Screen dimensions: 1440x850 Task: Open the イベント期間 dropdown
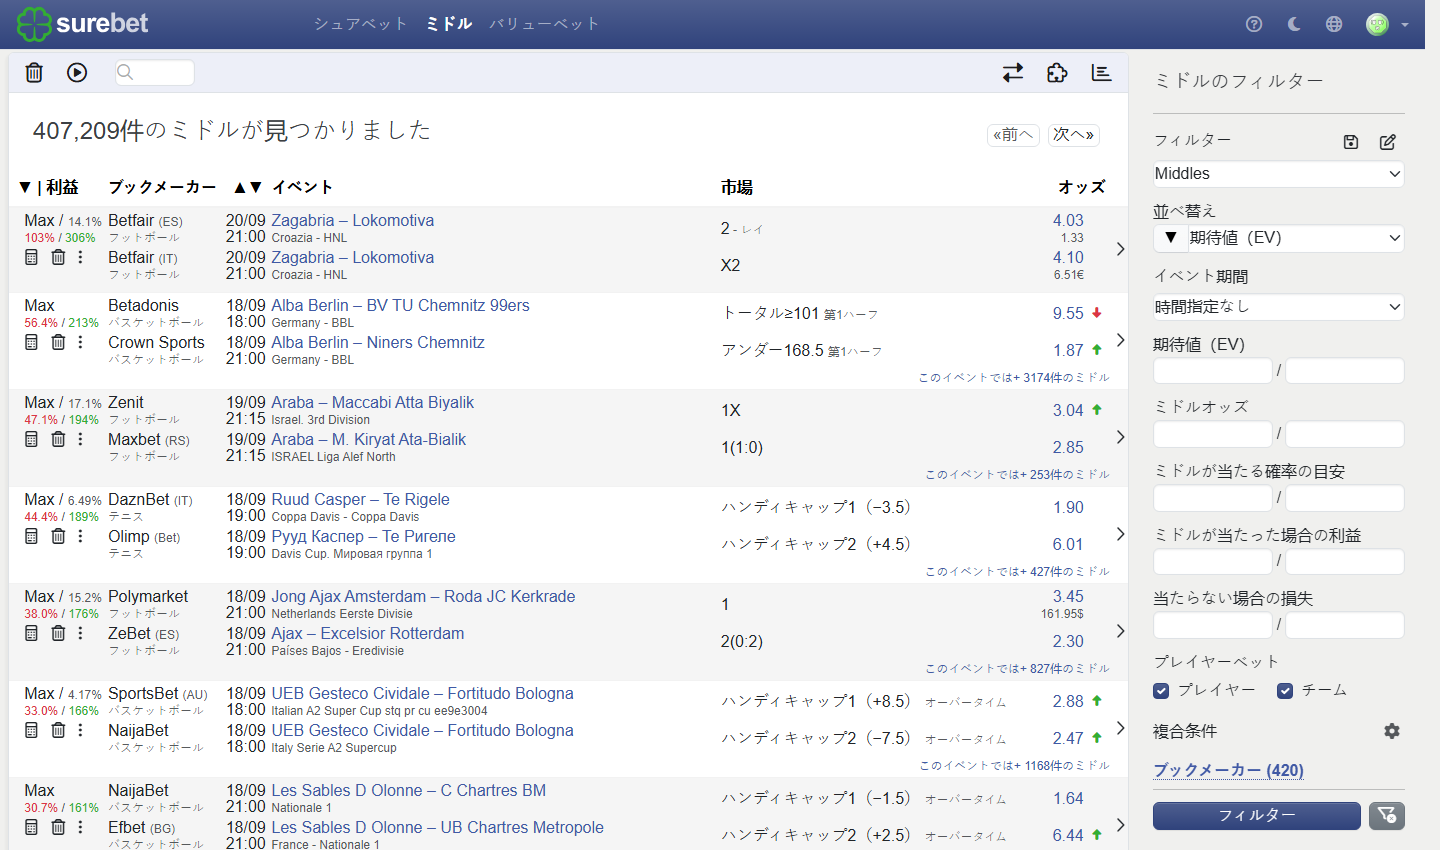1278,307
